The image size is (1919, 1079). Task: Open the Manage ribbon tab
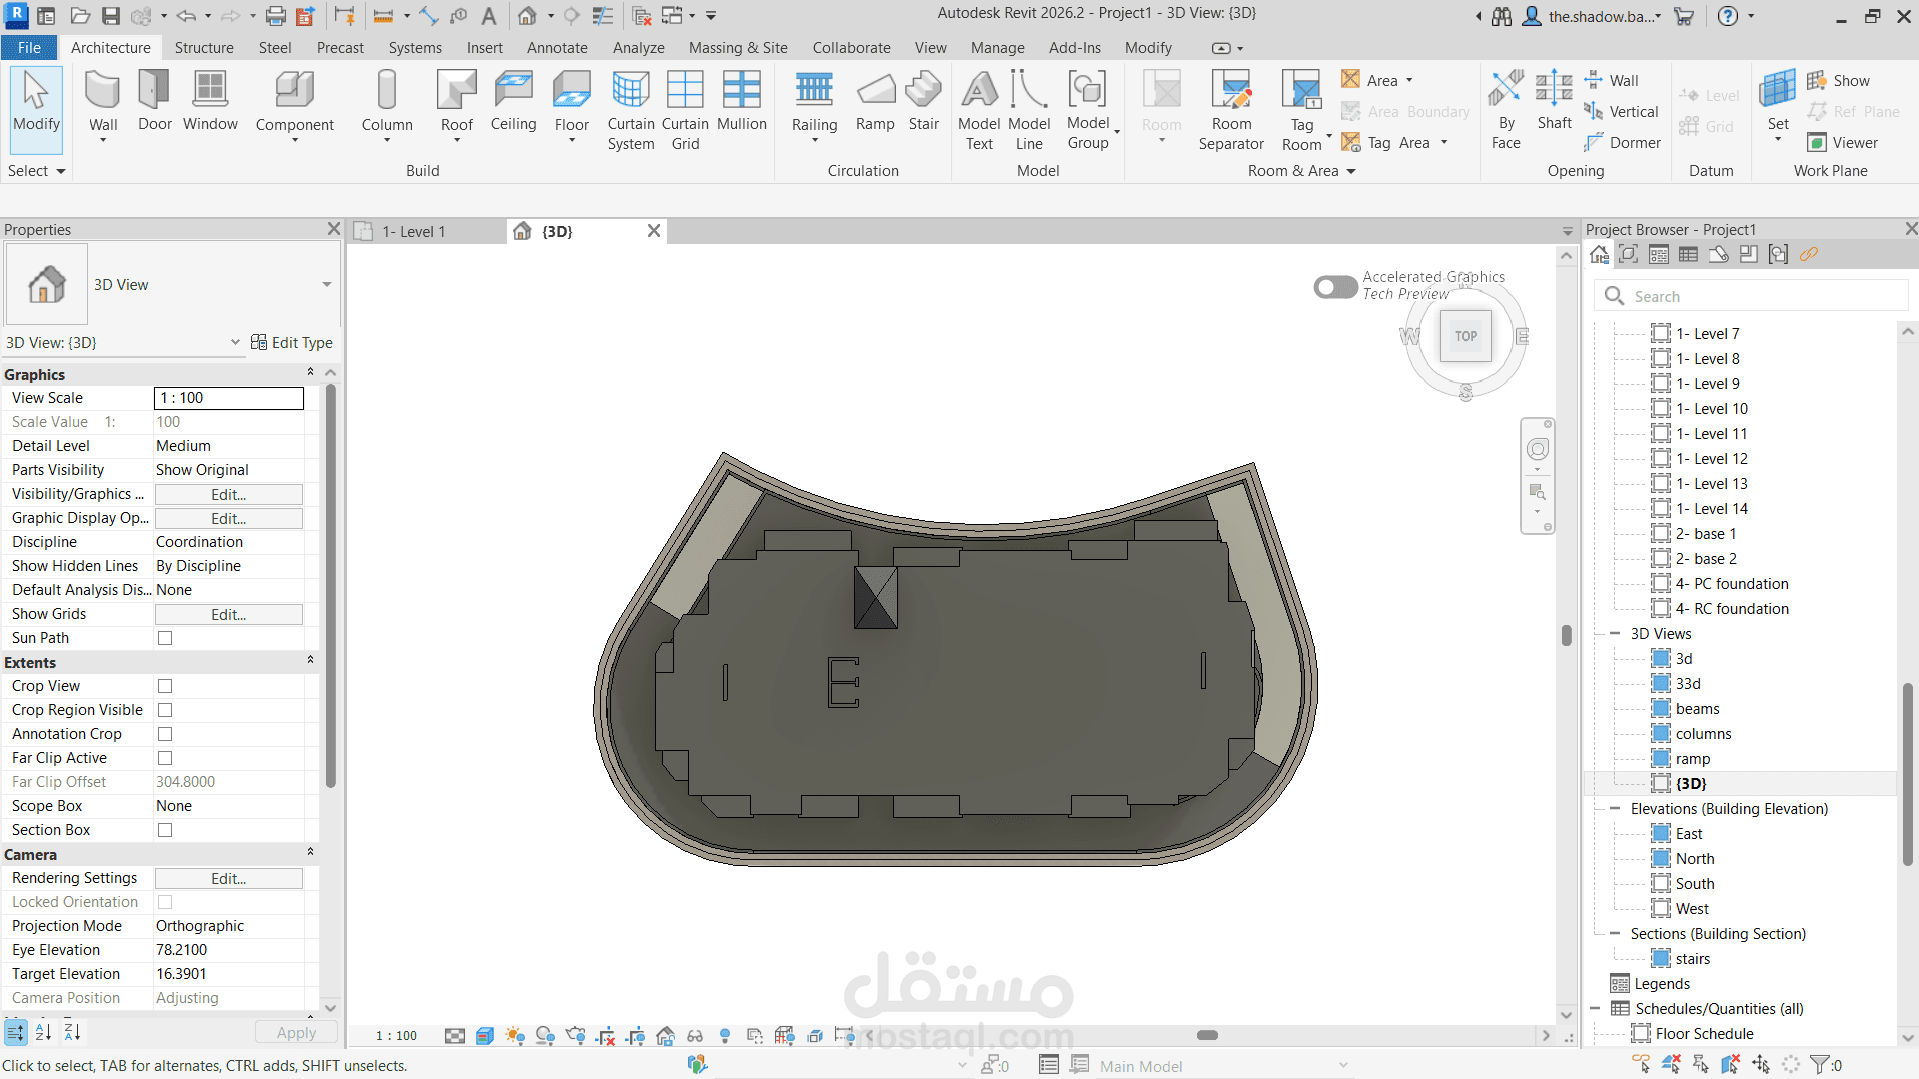[997, 48]
